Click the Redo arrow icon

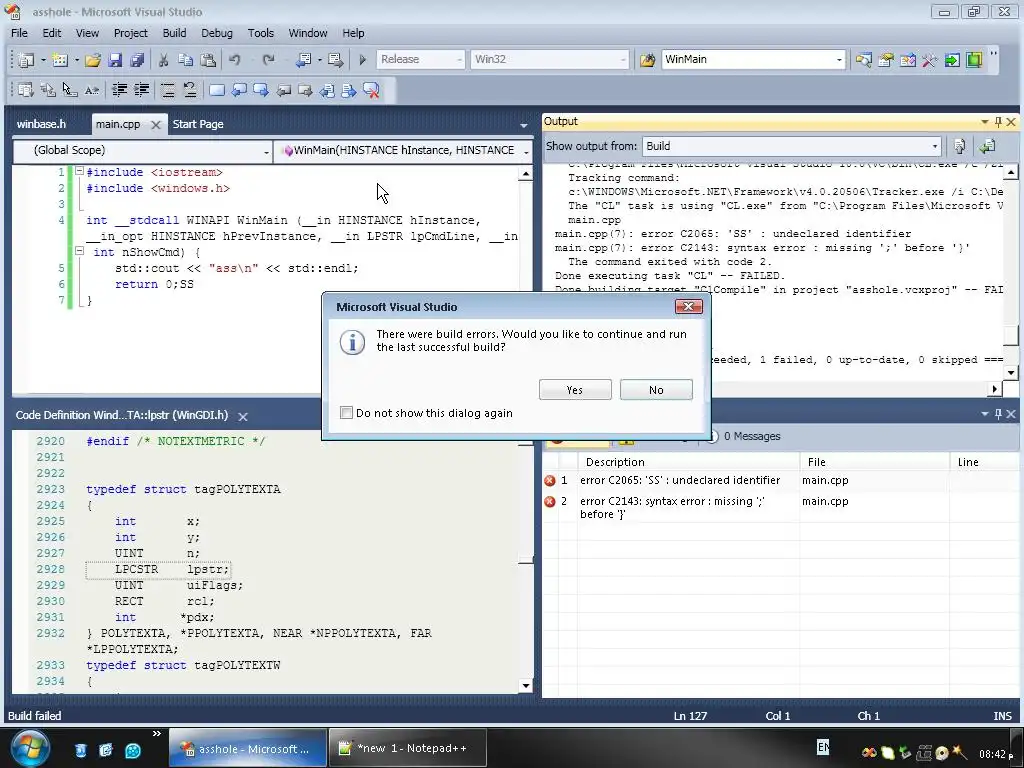268,60
